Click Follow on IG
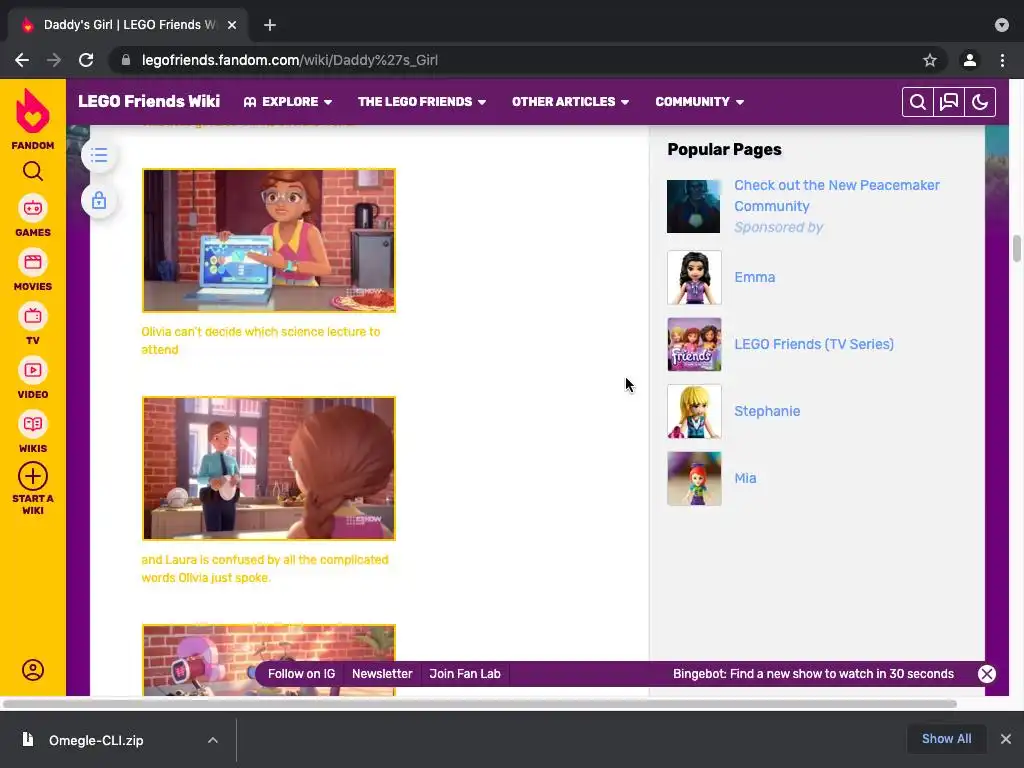The image size is (1024, 768). tap(301, 674)
